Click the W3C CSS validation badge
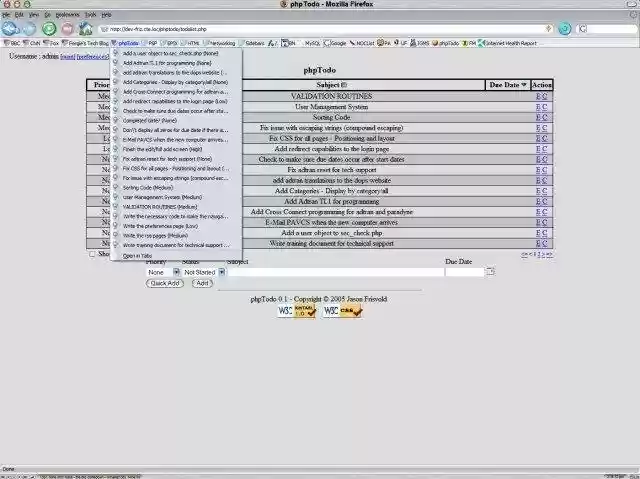This screenshot has width=640, height=479. (x=342, y=311)
